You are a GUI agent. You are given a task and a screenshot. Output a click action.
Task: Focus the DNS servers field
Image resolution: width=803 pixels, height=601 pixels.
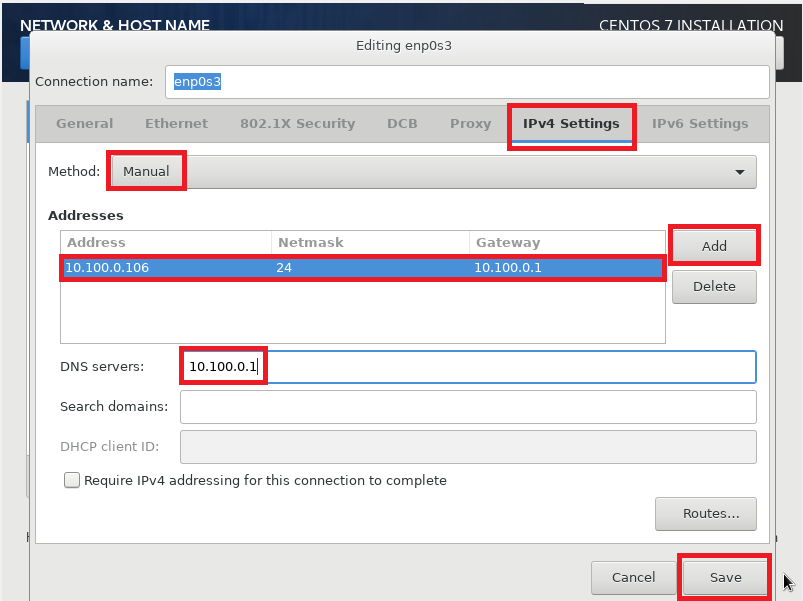coord(468,367)
